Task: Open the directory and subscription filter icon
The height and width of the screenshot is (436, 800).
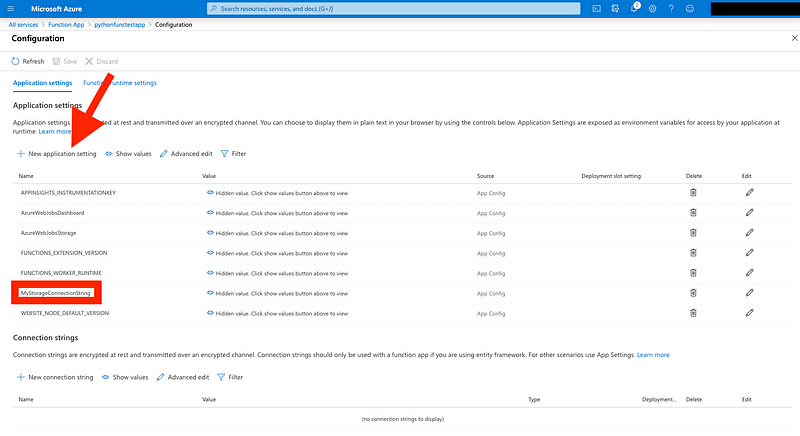Action: 615,8
